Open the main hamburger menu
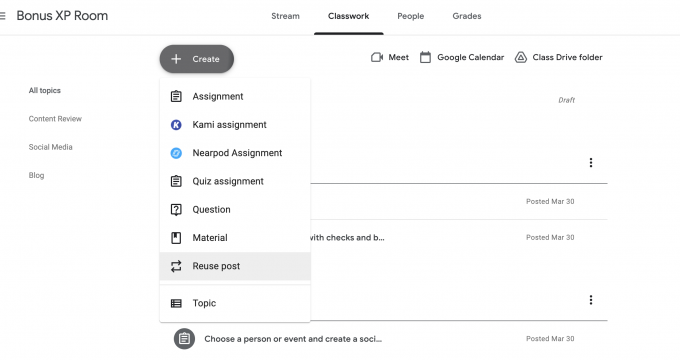The height and width of the screenshot is (360, 680). pos(3,16)
